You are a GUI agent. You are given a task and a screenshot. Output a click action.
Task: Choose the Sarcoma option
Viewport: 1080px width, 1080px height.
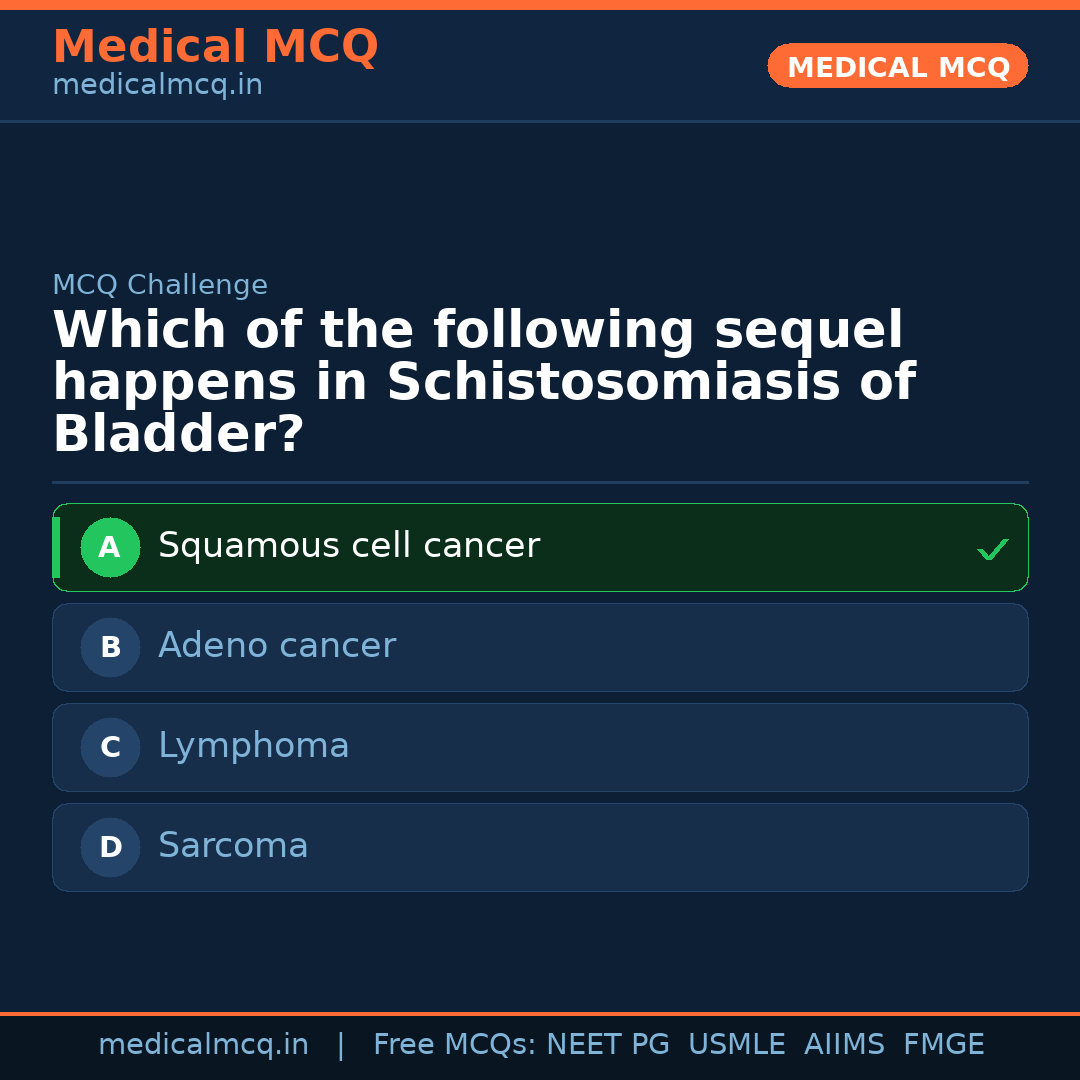coord(233,846)
